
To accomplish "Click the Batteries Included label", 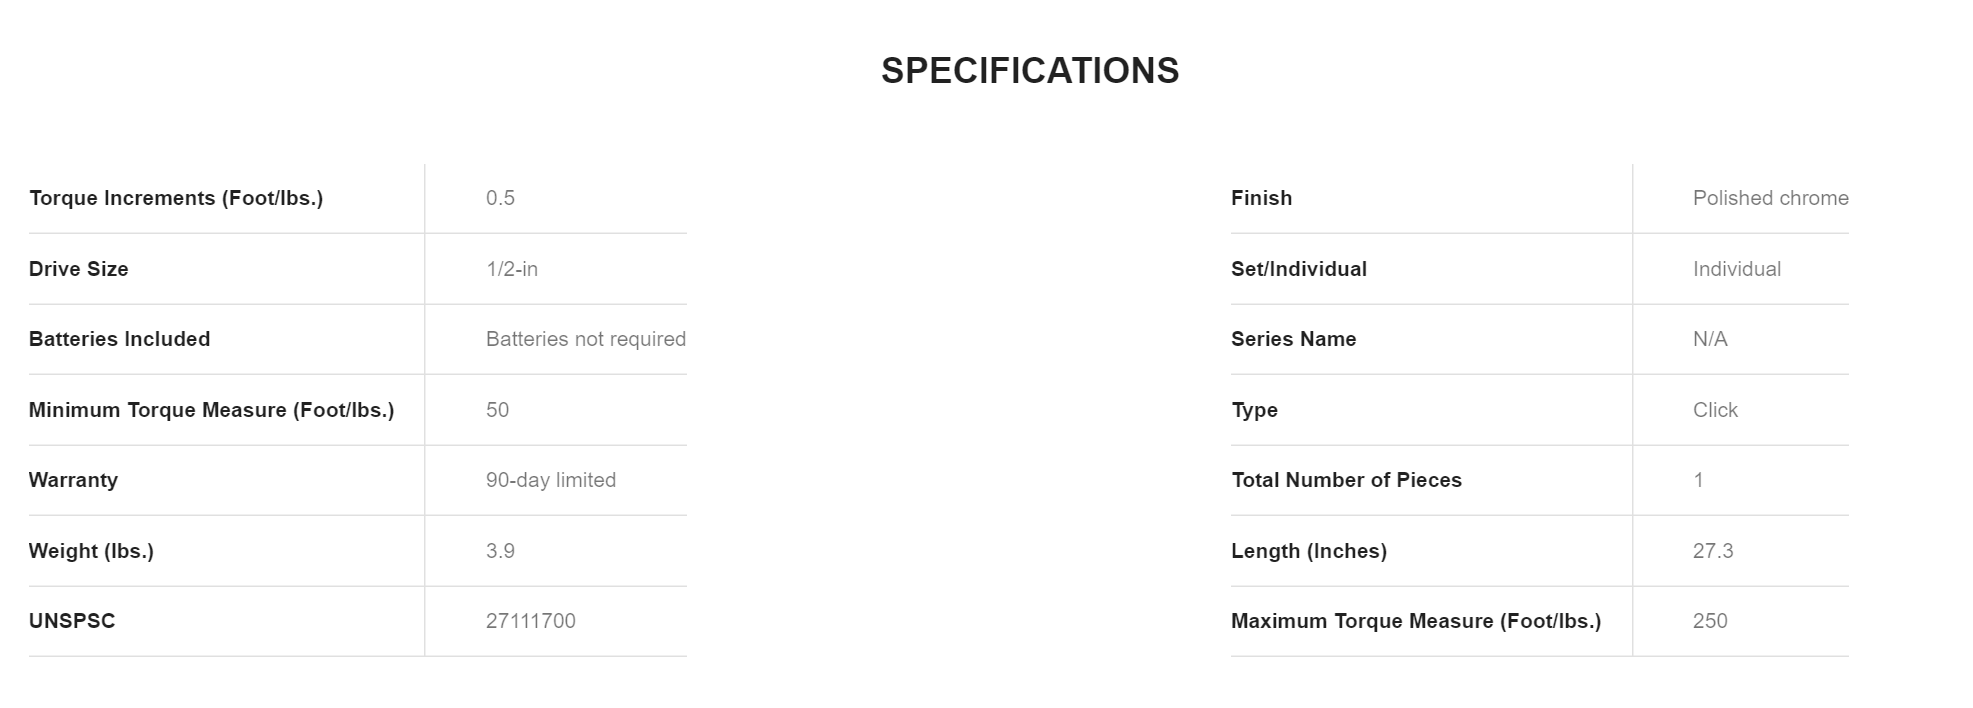I will click(119, 339).
